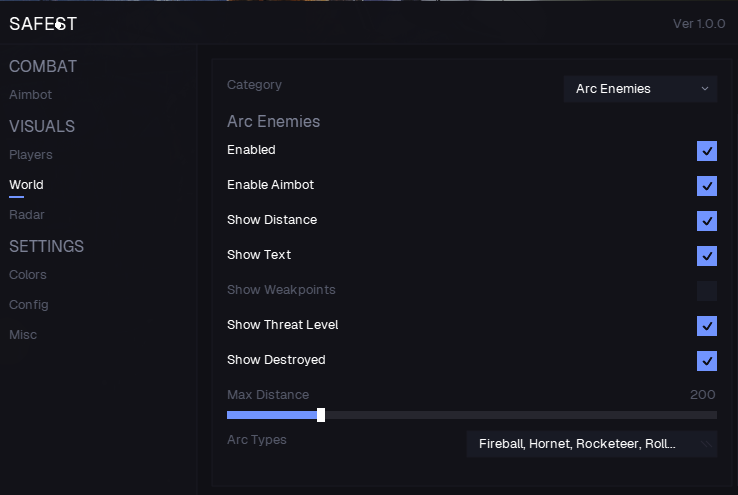Open the Category dropdown showing Arc Enemies

pyautogui.click(x=640, y=89)
